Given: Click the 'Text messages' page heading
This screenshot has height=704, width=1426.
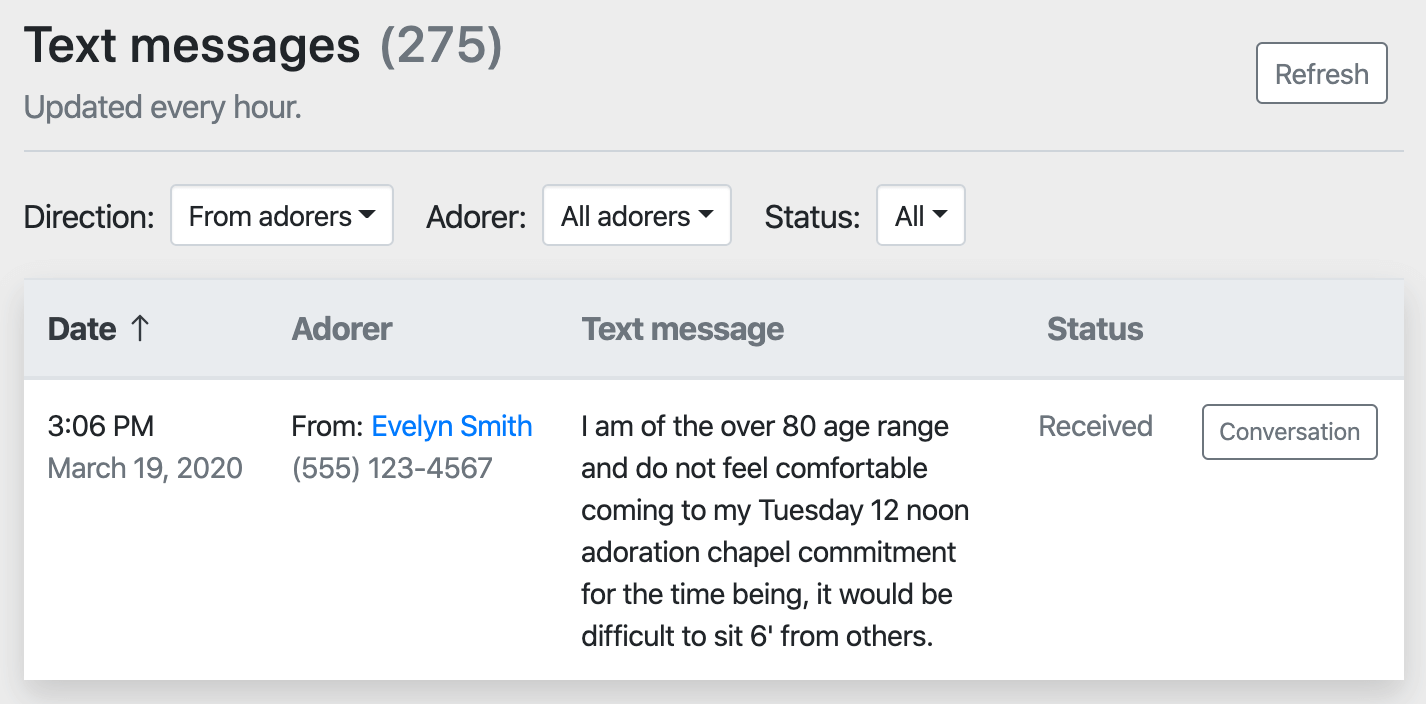Looking at the screenshot, I should pyautogui.click(x=192, y=46).
